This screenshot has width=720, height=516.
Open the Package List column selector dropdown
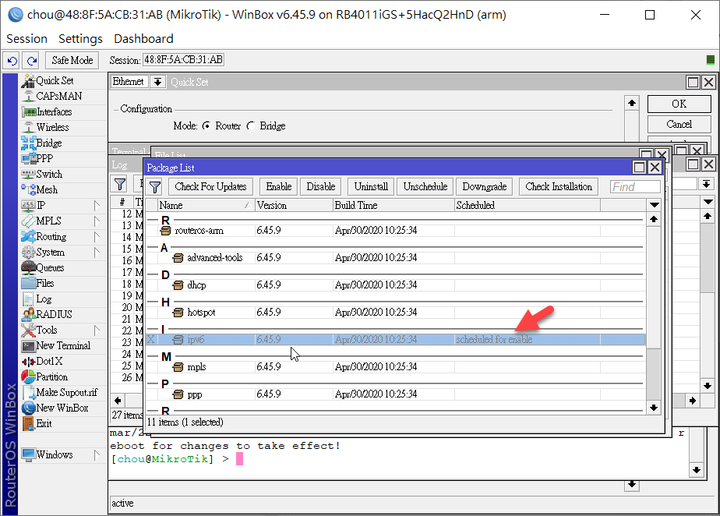pyautogui.click(x=654, y=205)
